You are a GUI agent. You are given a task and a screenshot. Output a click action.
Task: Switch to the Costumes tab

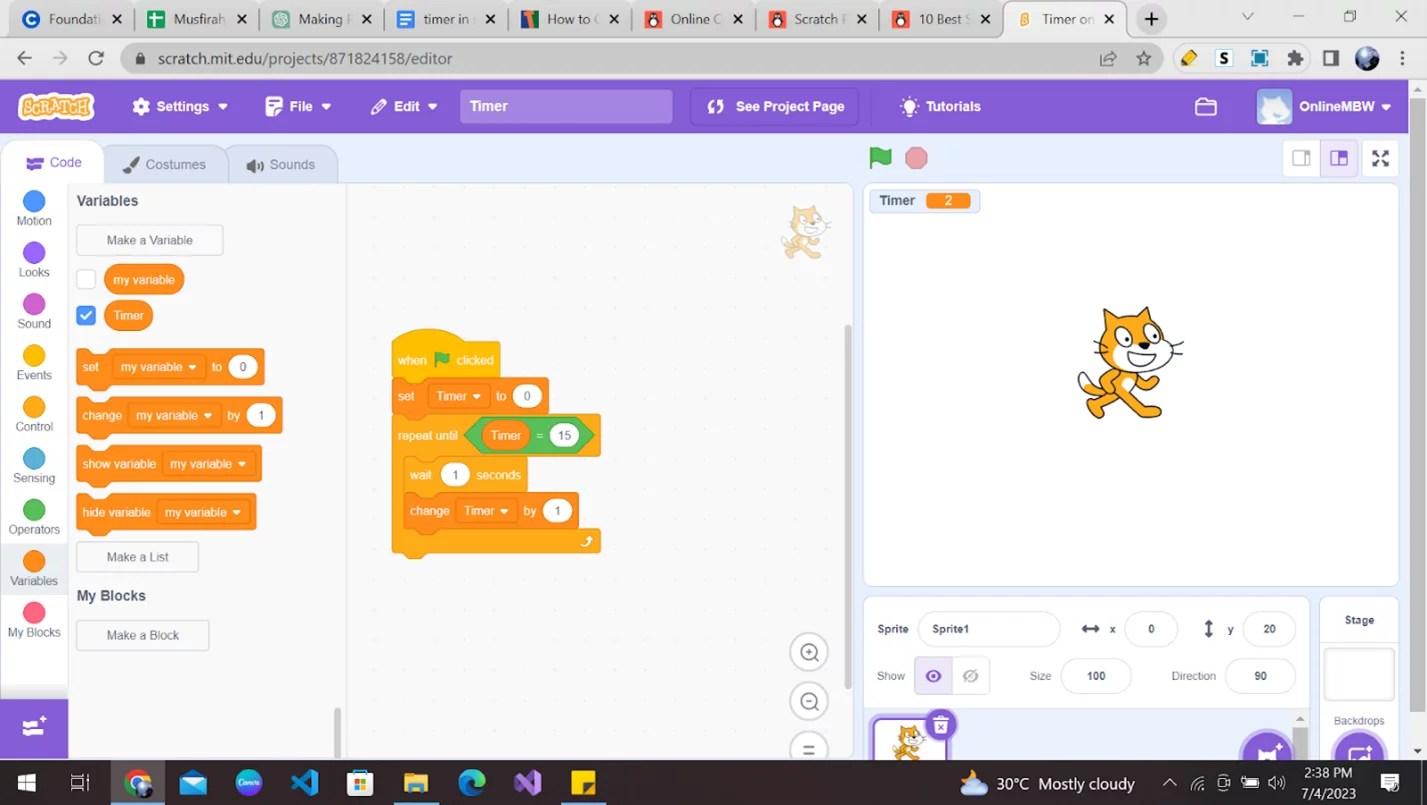166,163
